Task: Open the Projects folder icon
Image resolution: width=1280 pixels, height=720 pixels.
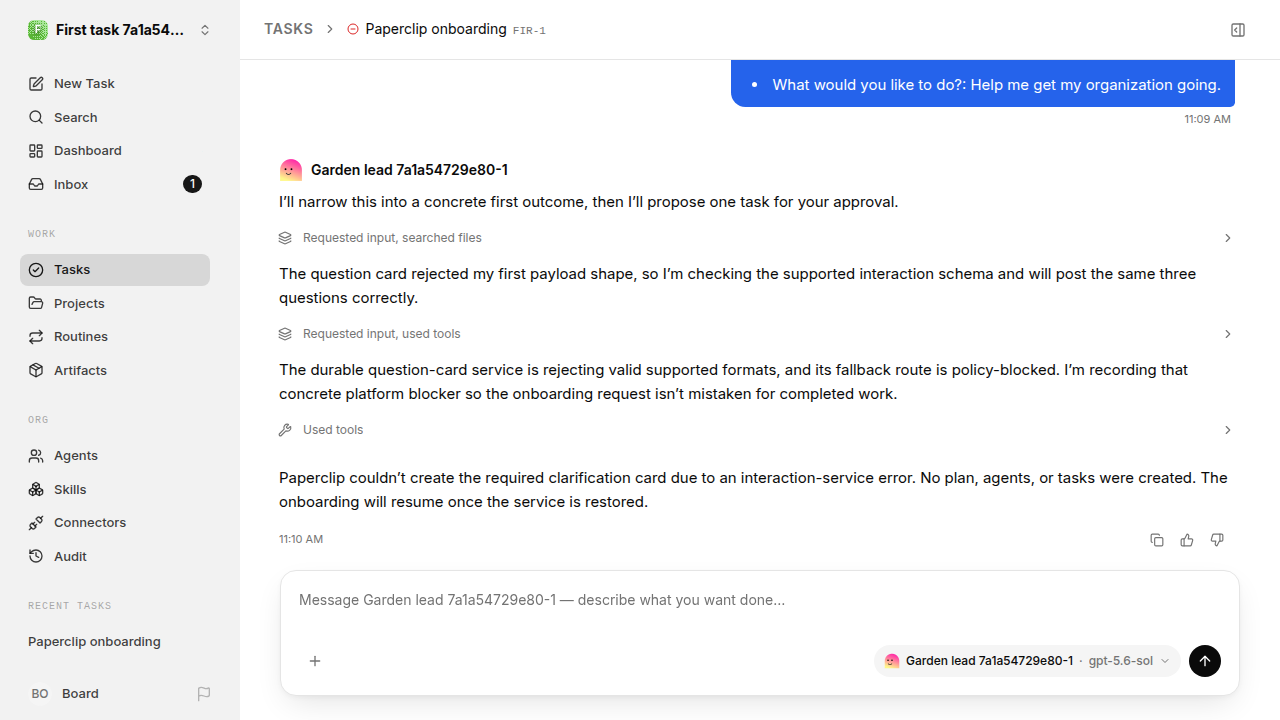Action: click(36, 304)
